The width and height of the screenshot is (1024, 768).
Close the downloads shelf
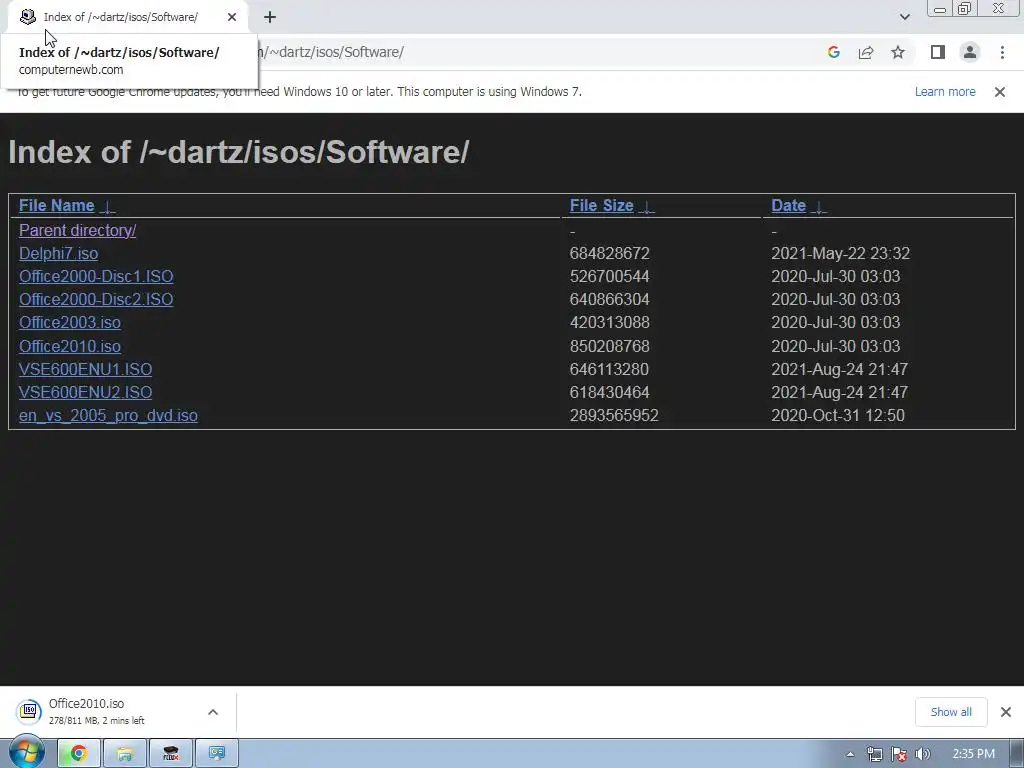[1006, 712]
